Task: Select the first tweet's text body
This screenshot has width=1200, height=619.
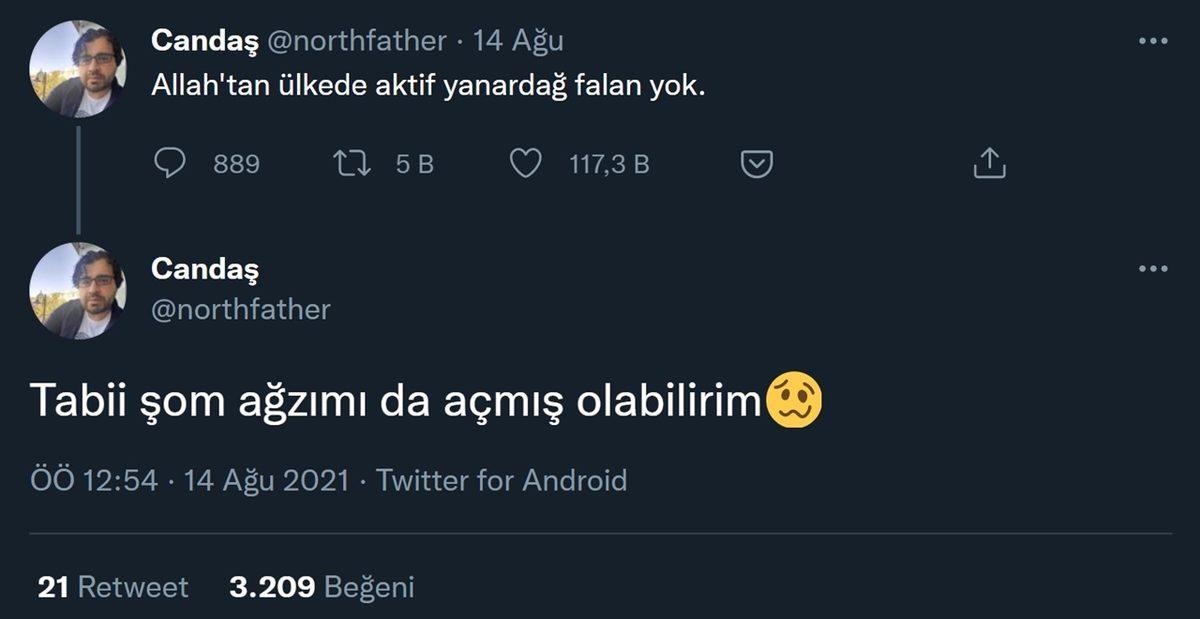Action: [430, 88]
